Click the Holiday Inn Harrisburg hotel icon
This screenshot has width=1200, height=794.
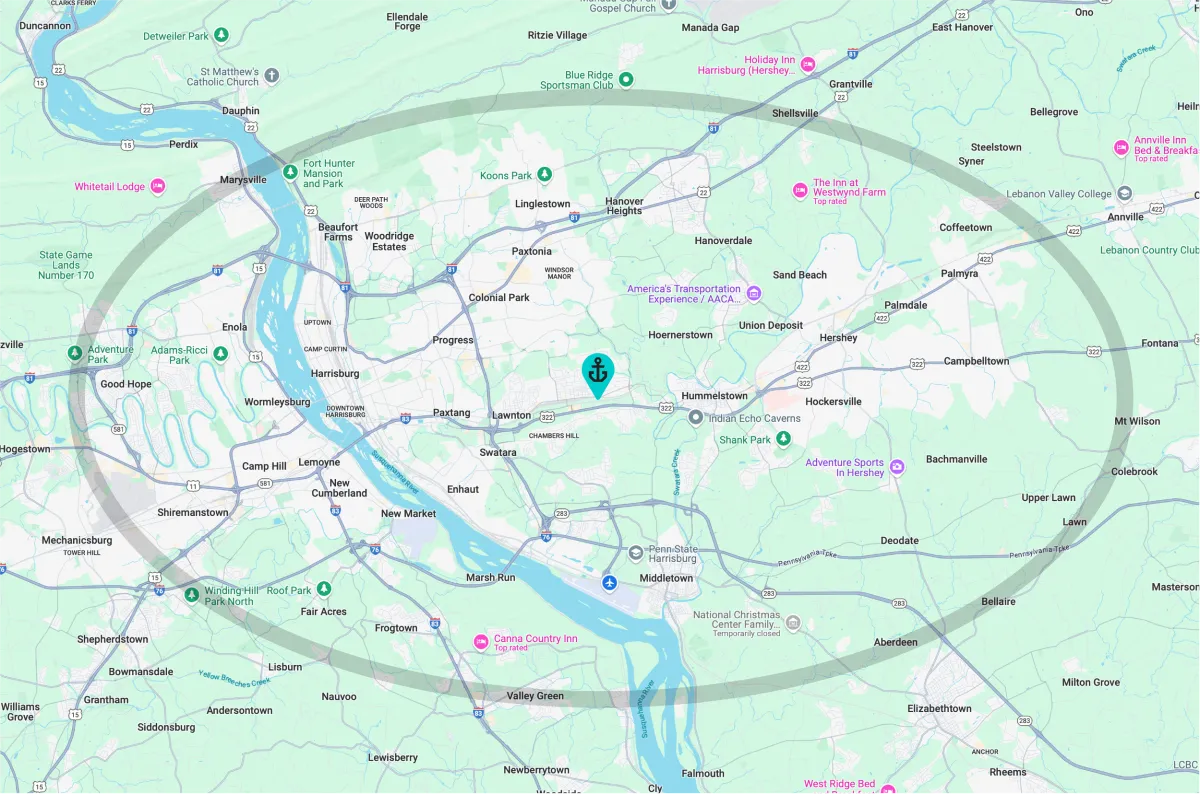808,64
